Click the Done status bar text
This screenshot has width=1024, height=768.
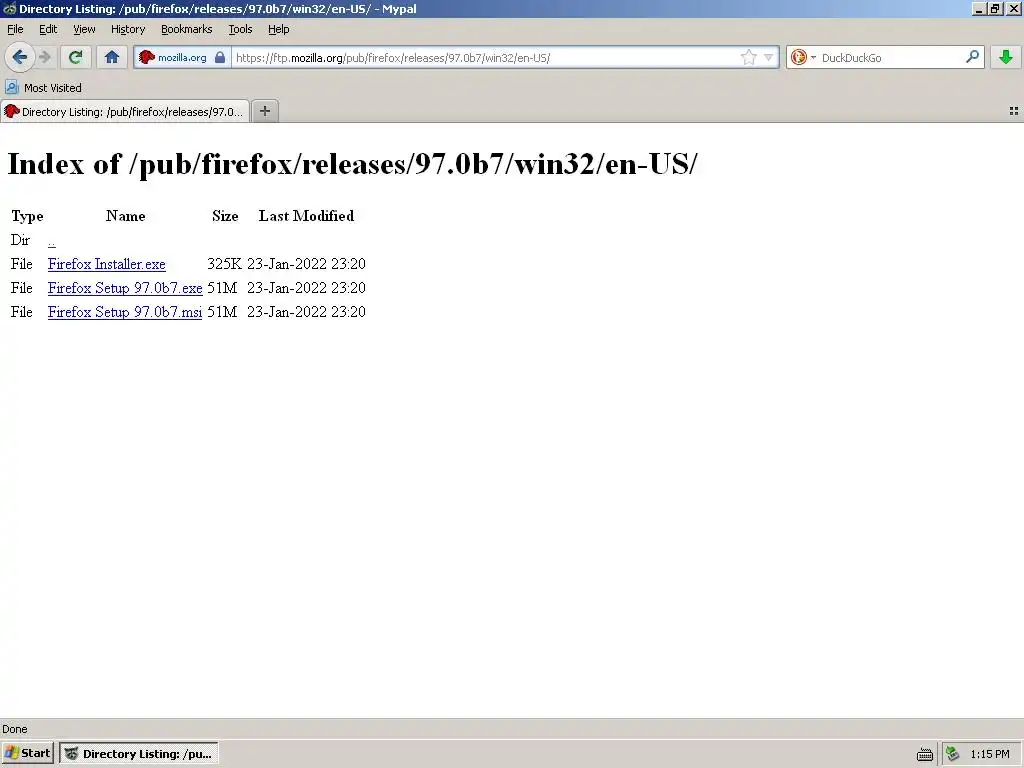[x=14, y=729]
